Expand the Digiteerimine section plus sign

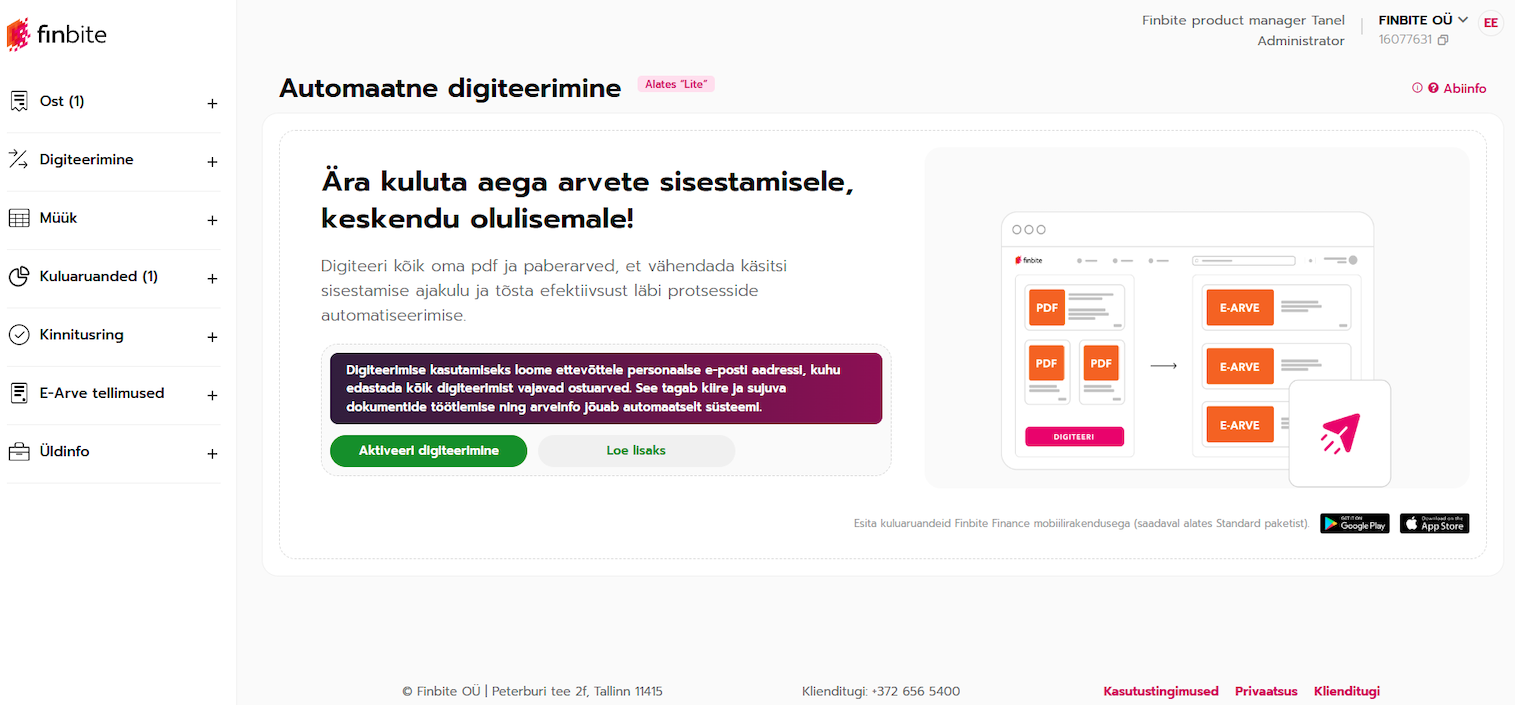[x=212, y=161]
